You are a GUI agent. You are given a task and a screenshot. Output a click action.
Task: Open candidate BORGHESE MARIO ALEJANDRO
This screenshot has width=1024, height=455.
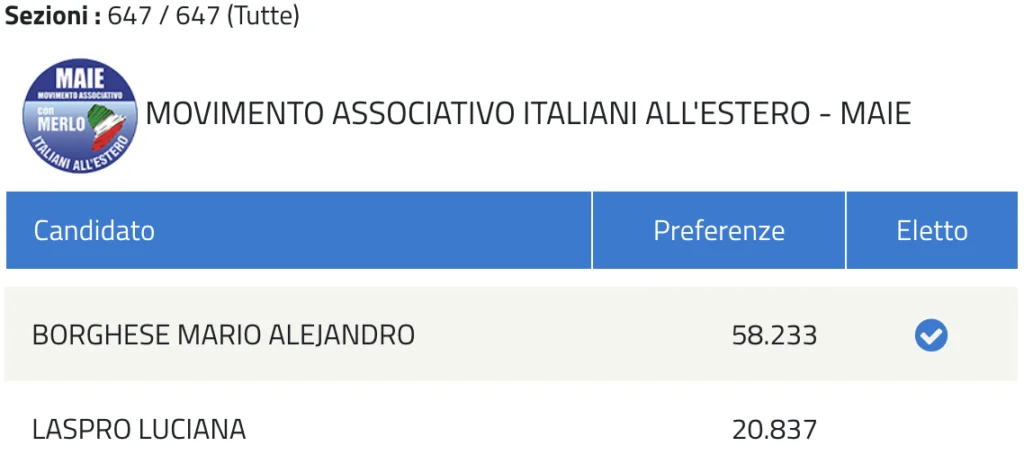pos(223,335)
